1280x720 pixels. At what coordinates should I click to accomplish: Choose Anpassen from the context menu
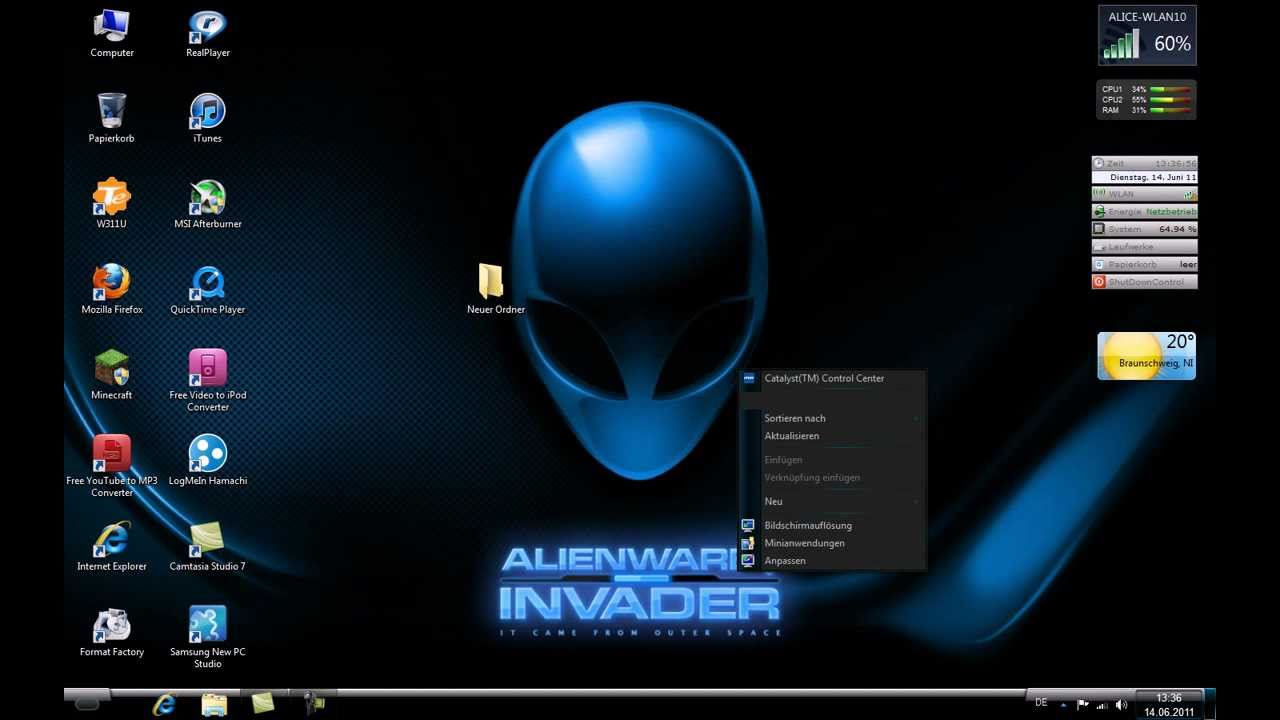833,561
